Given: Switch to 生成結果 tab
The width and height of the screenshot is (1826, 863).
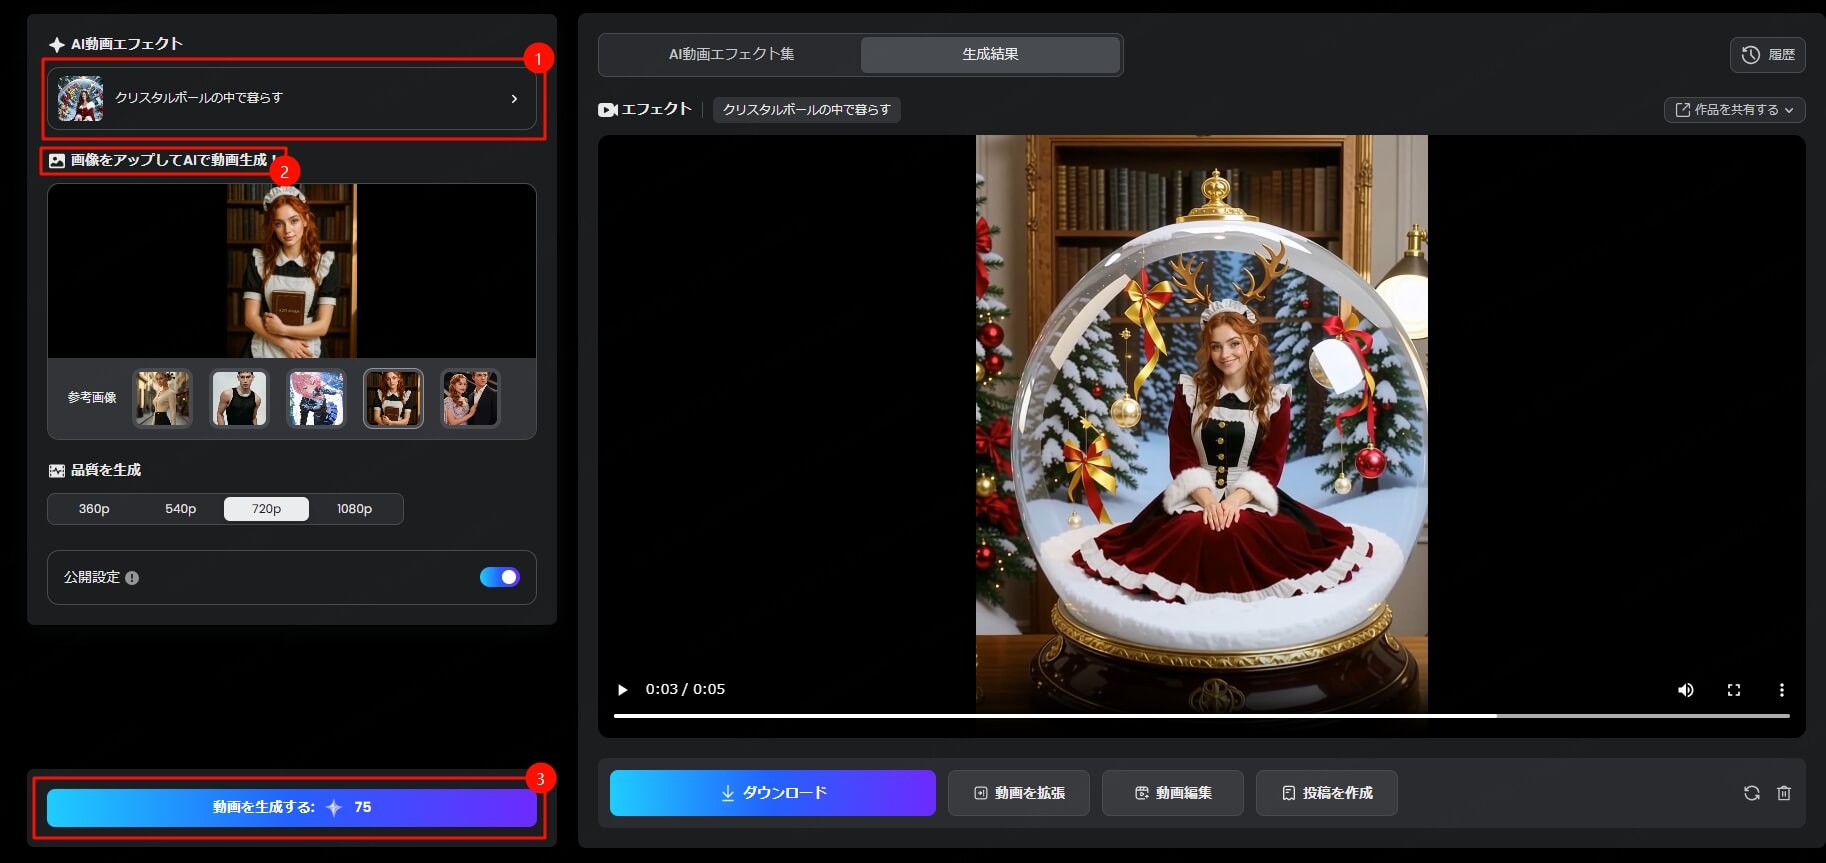Looking at the screenshot, I should click(x=990, y=54).
